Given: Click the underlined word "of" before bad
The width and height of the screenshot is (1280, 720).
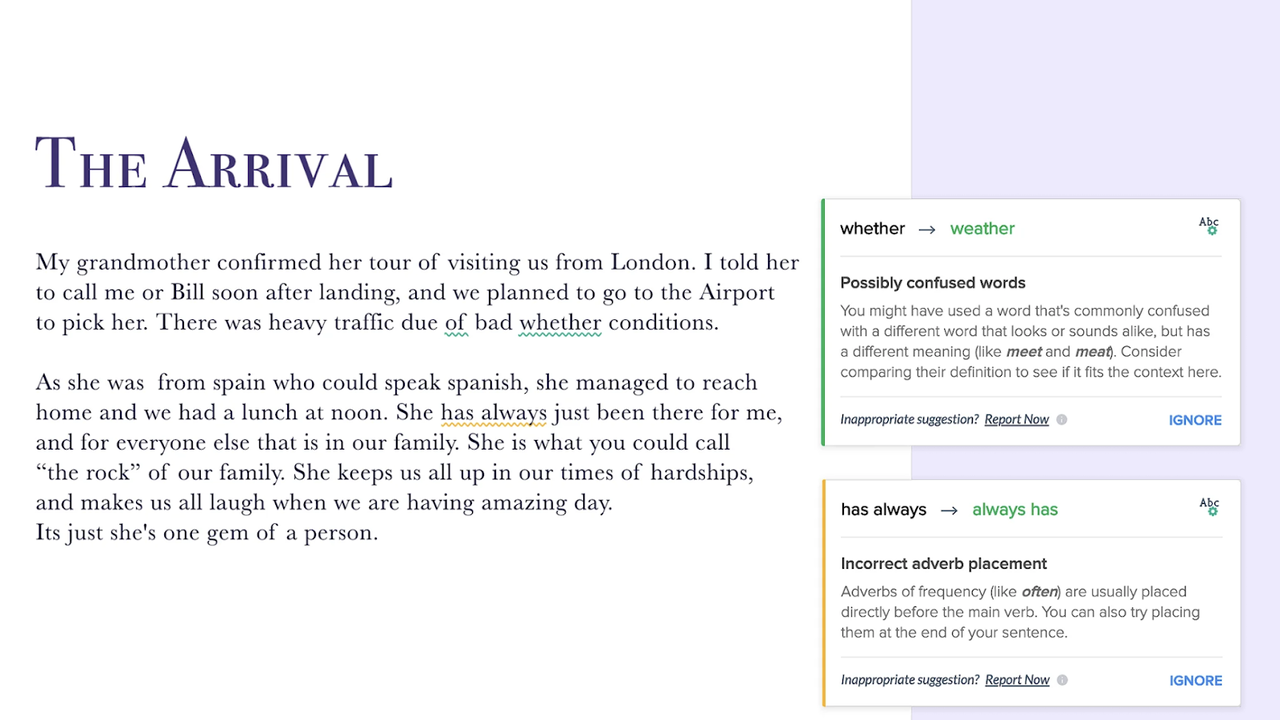Looking at the screenshot, I should 456,323.
